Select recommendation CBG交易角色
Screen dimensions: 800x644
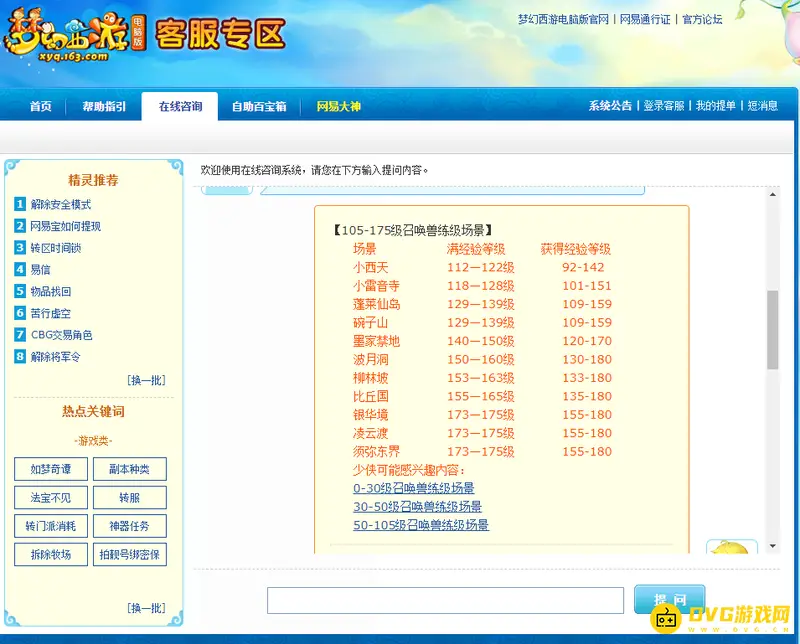point(62,335)
